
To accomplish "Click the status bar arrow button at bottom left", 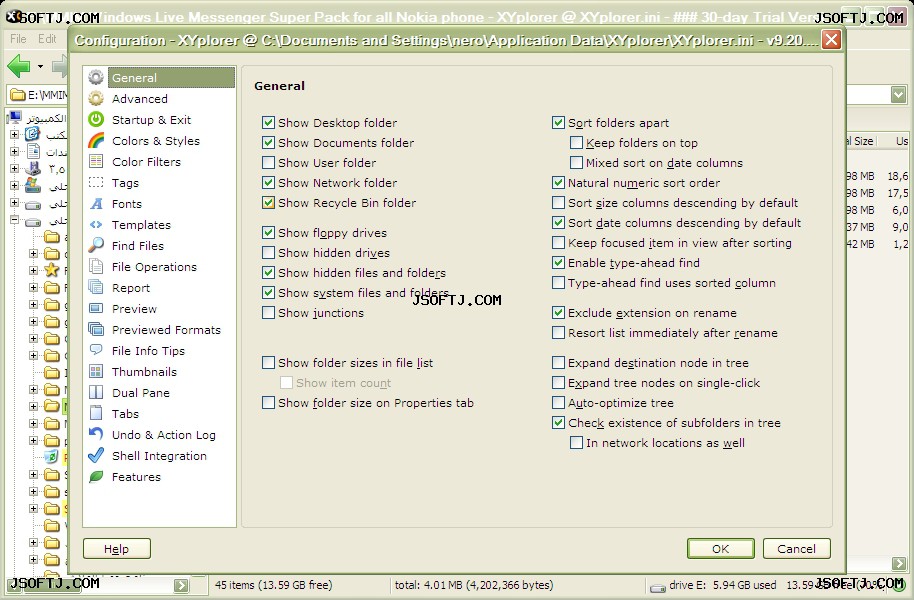I will pyautogui.click(x=181, y=585).
